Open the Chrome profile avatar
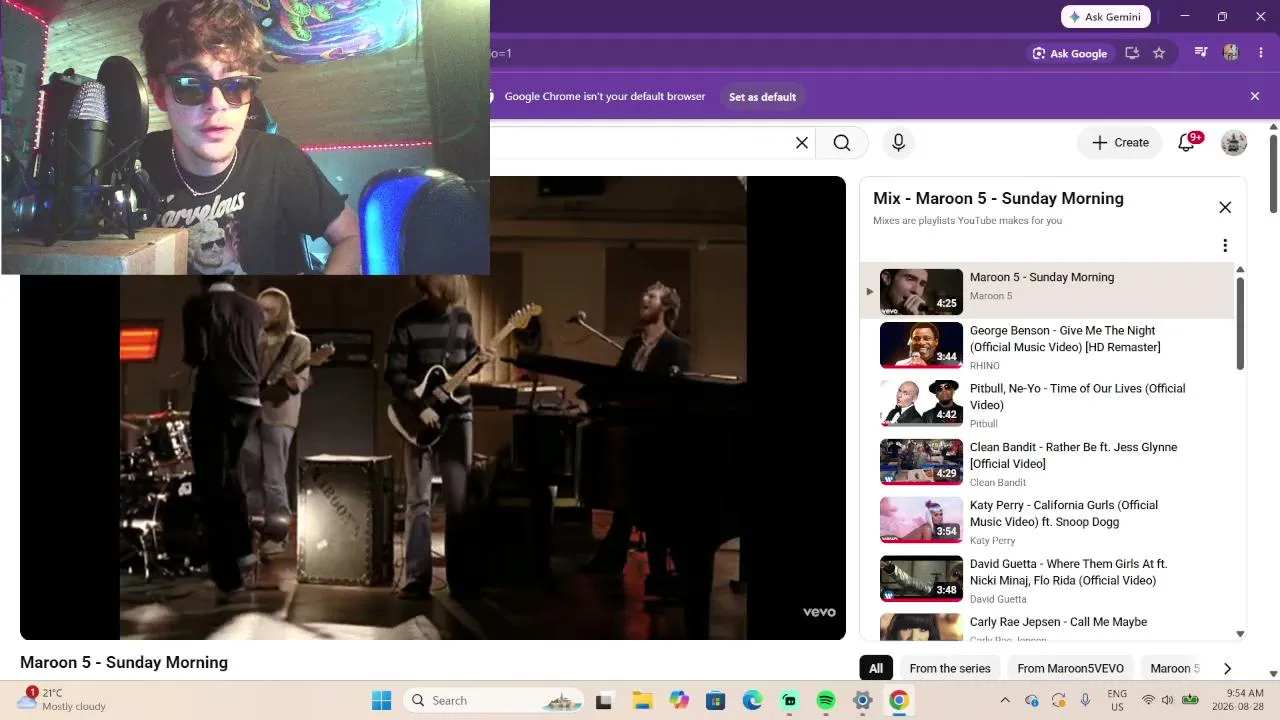The height and width of the screenshot is (720, 1280). (x=1231, y=53)
